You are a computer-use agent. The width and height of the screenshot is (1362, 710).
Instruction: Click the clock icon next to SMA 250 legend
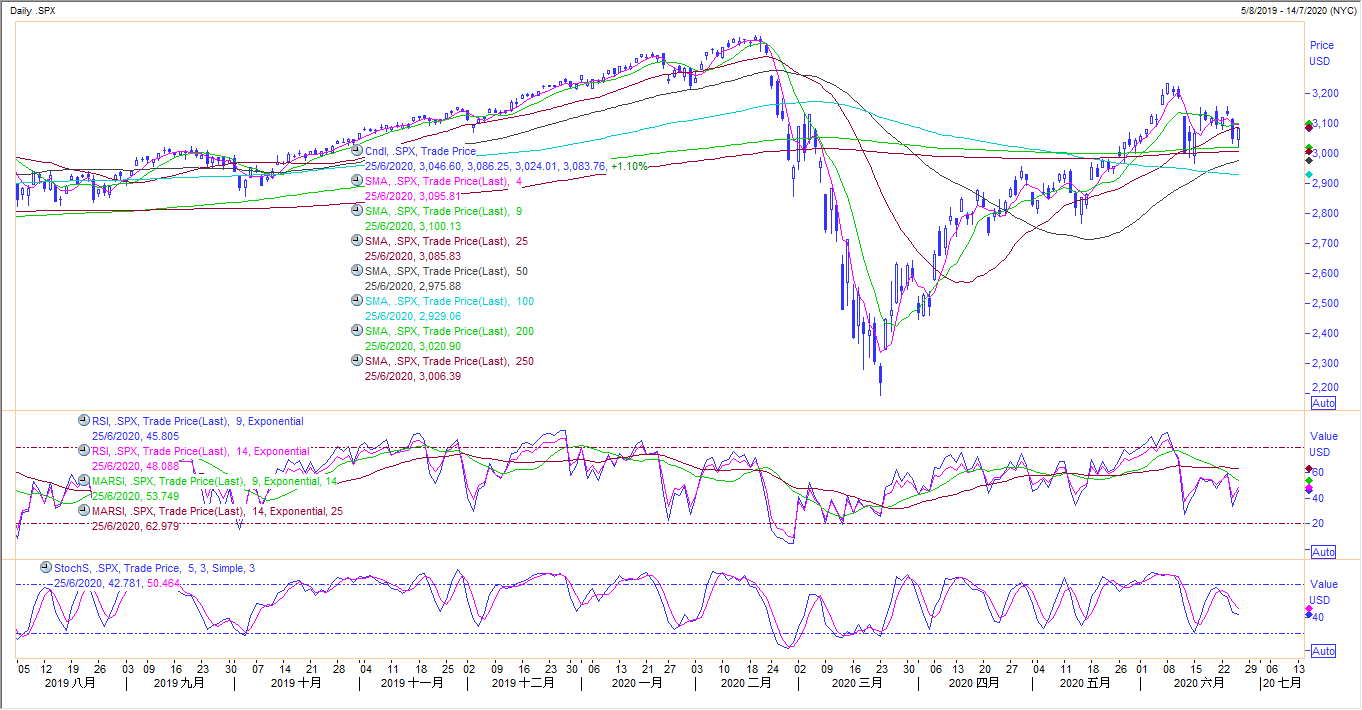tap(357, 360)
